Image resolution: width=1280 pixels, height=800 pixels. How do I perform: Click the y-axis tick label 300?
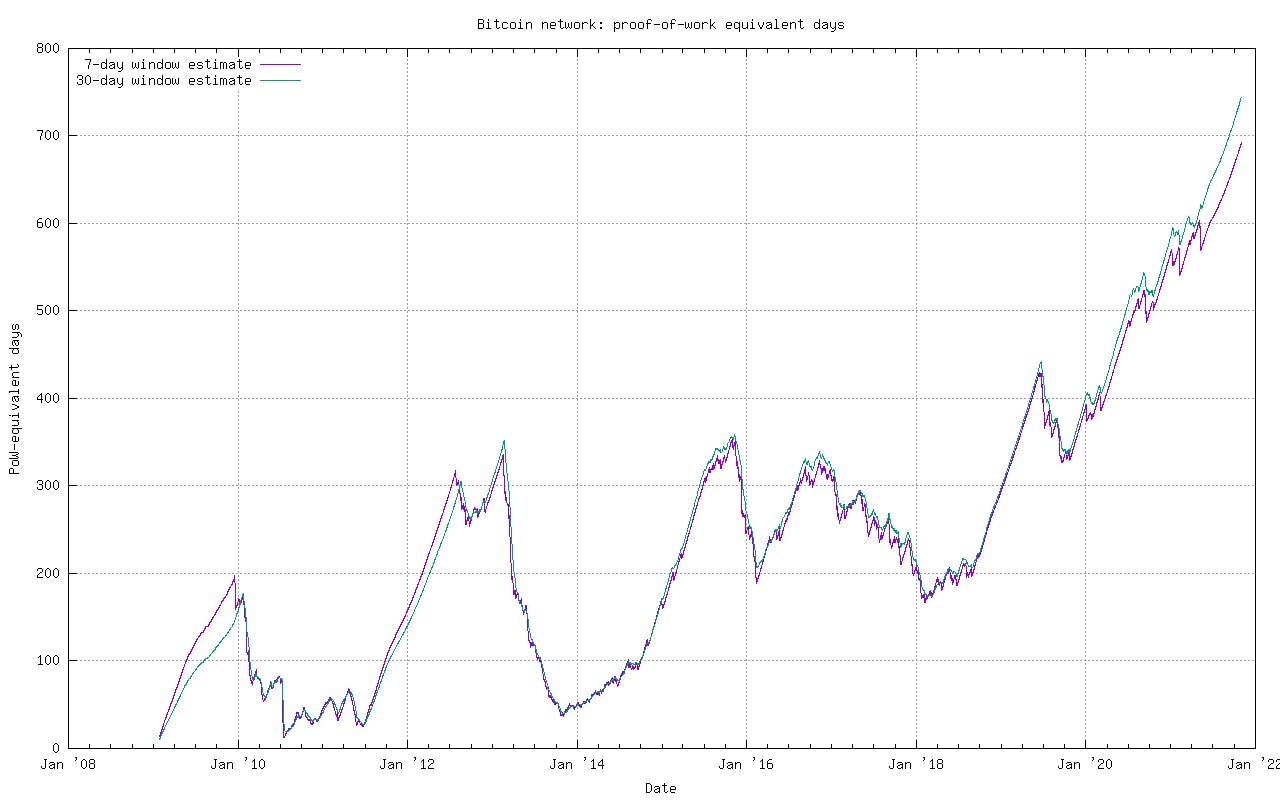click(x=48, y=485)
